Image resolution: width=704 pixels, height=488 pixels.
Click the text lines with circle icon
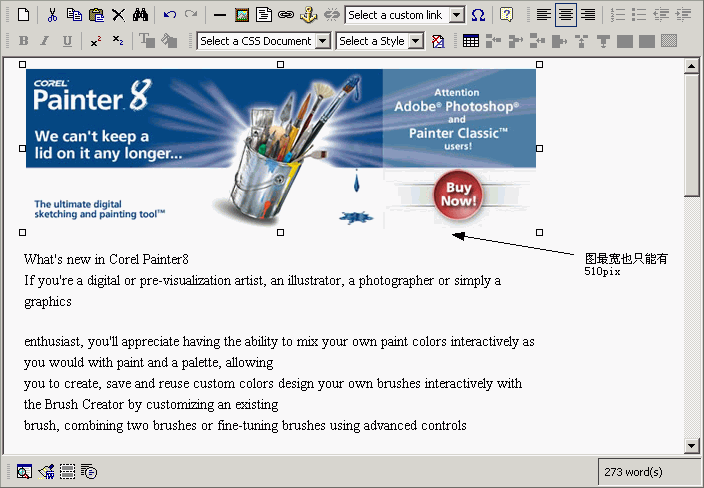[x=89, y=471]
